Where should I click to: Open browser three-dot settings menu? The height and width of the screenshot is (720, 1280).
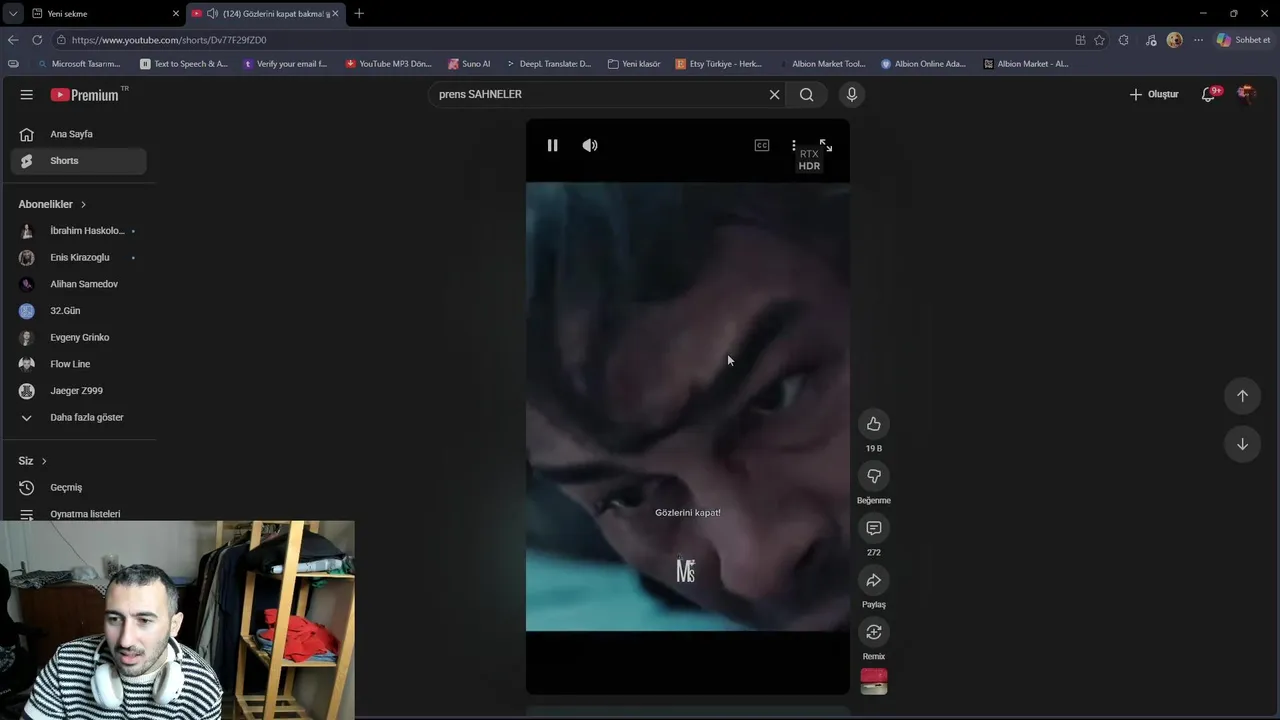(1198, 40)
